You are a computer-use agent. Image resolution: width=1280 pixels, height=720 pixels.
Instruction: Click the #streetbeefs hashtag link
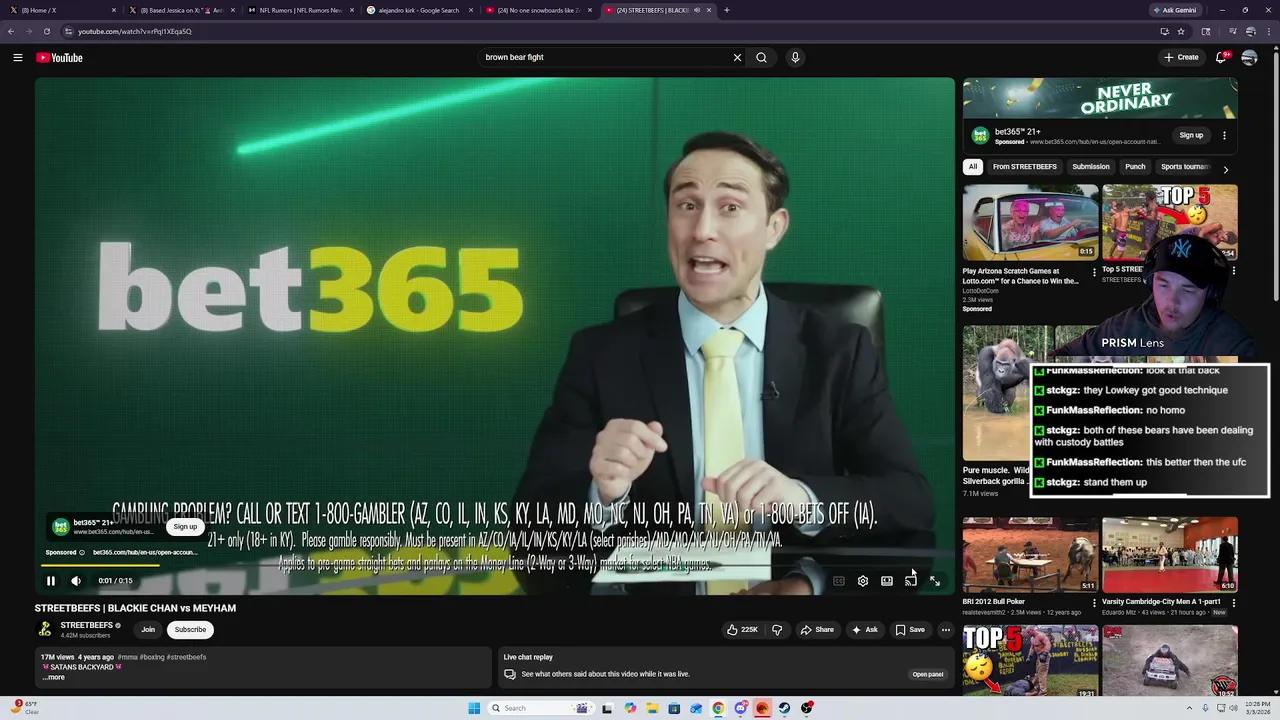pos(186,657)
